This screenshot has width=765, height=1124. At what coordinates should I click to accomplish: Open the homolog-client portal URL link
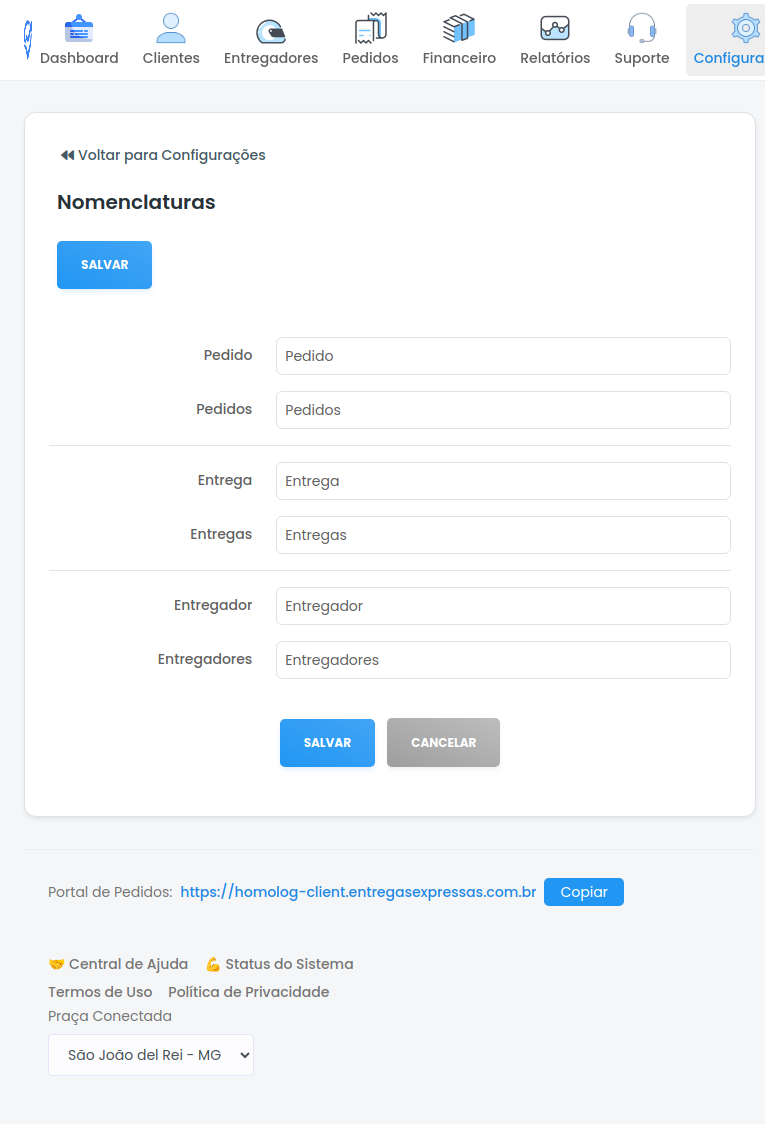[x=358, y=892]
